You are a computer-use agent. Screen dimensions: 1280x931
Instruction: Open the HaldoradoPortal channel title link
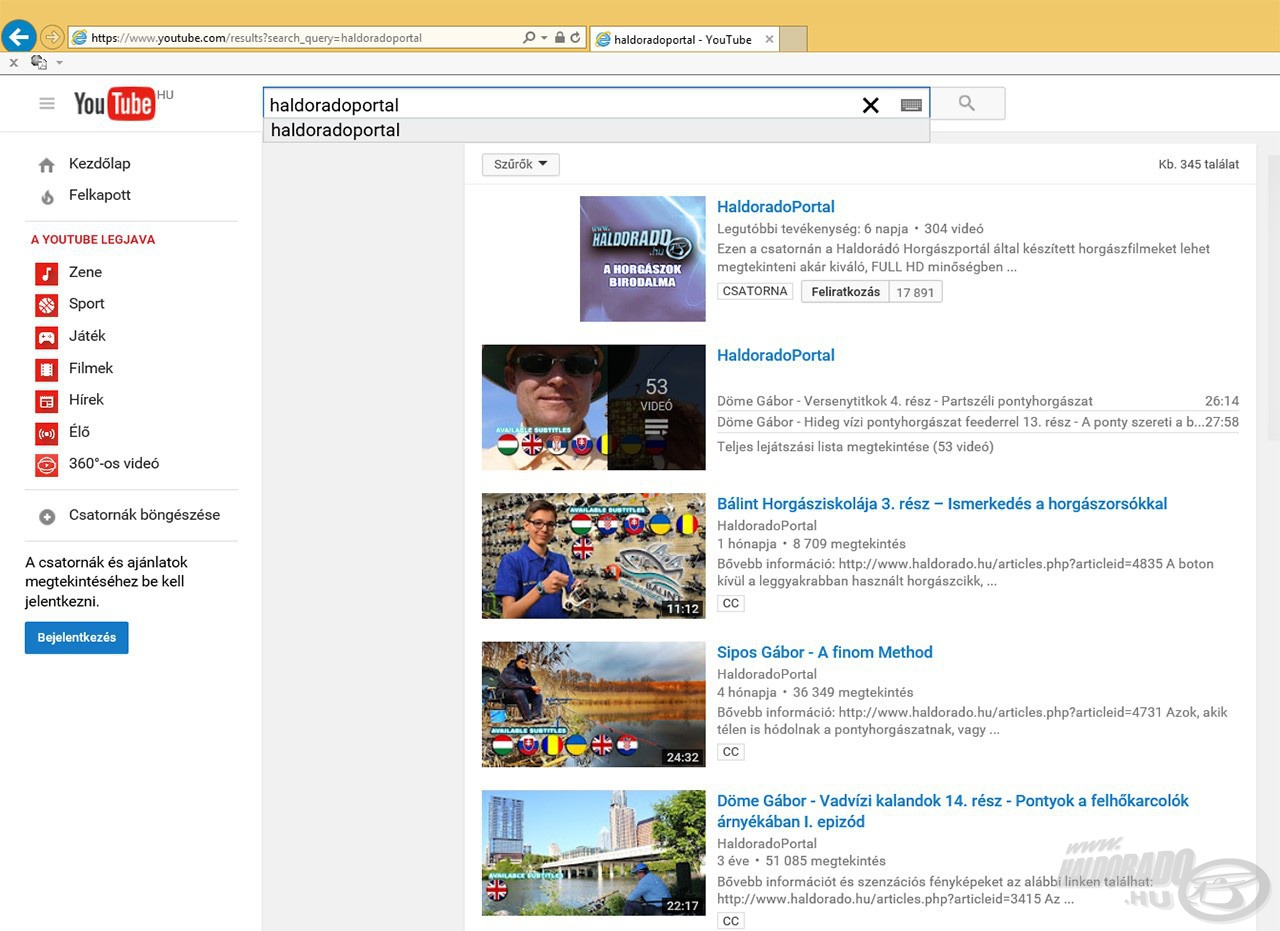(776, 207)
